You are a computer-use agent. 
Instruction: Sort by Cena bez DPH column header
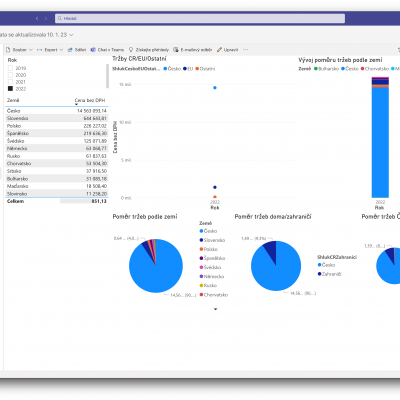click(x=90, y=100)
